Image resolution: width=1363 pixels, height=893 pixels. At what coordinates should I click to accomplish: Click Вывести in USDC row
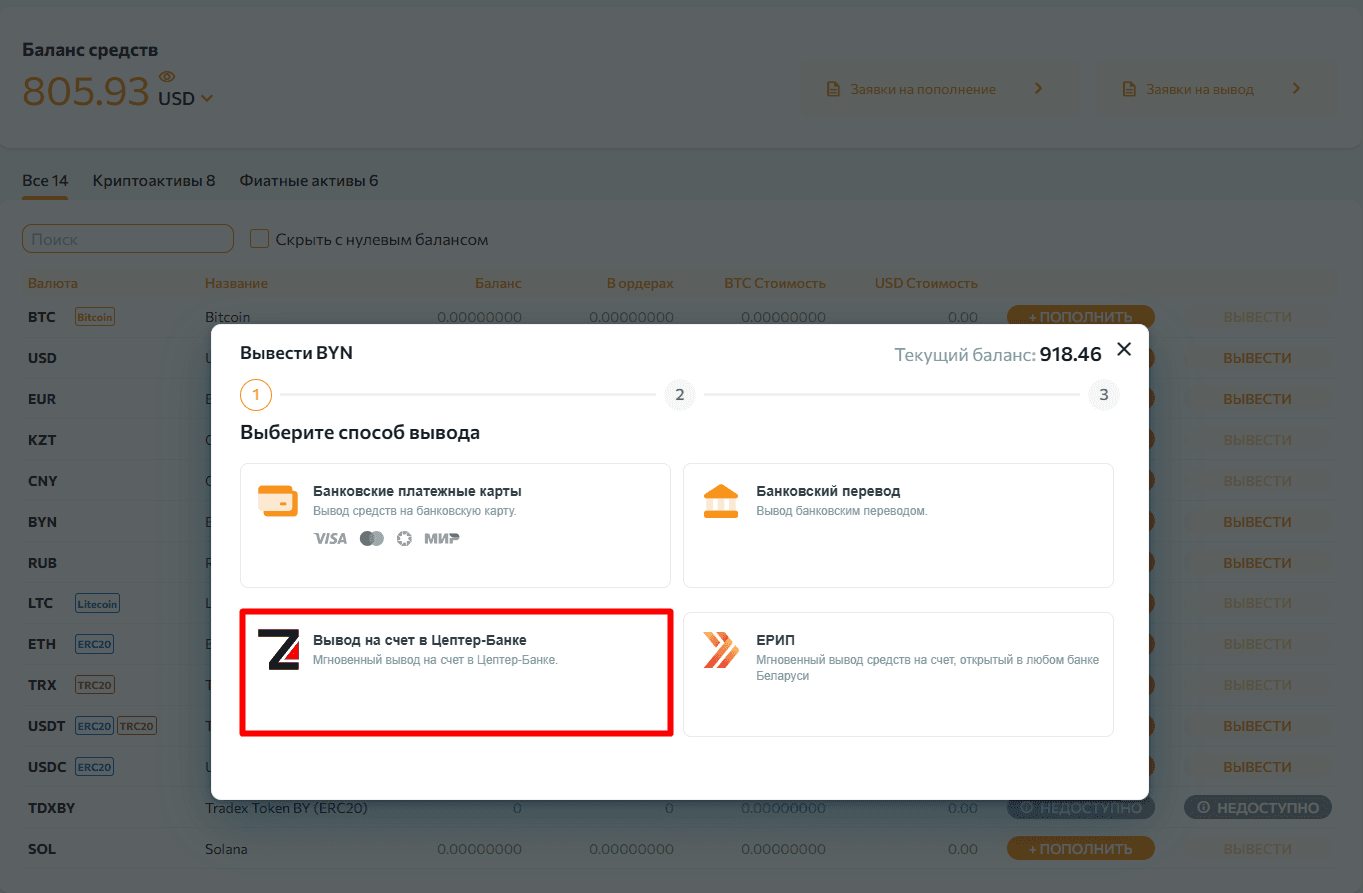click(x=1258, y=767)
